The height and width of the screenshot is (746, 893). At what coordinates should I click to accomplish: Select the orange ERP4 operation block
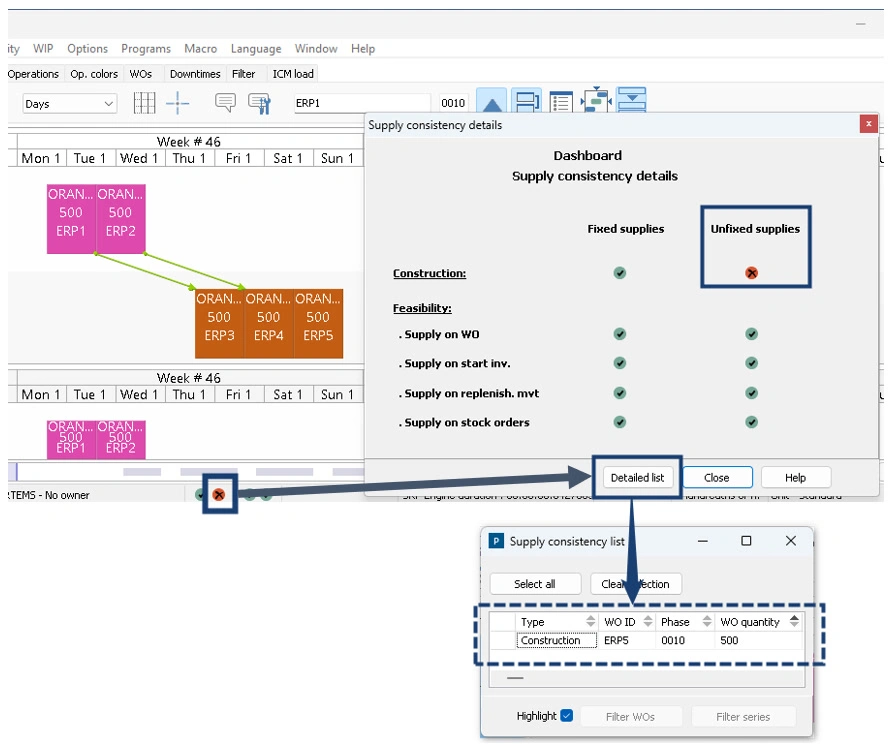point(269,323)
